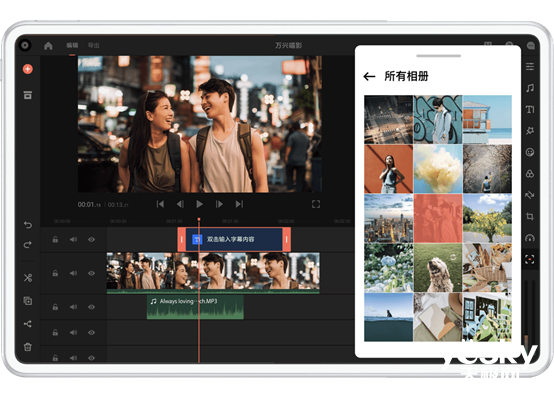Play the video preview

199,204
